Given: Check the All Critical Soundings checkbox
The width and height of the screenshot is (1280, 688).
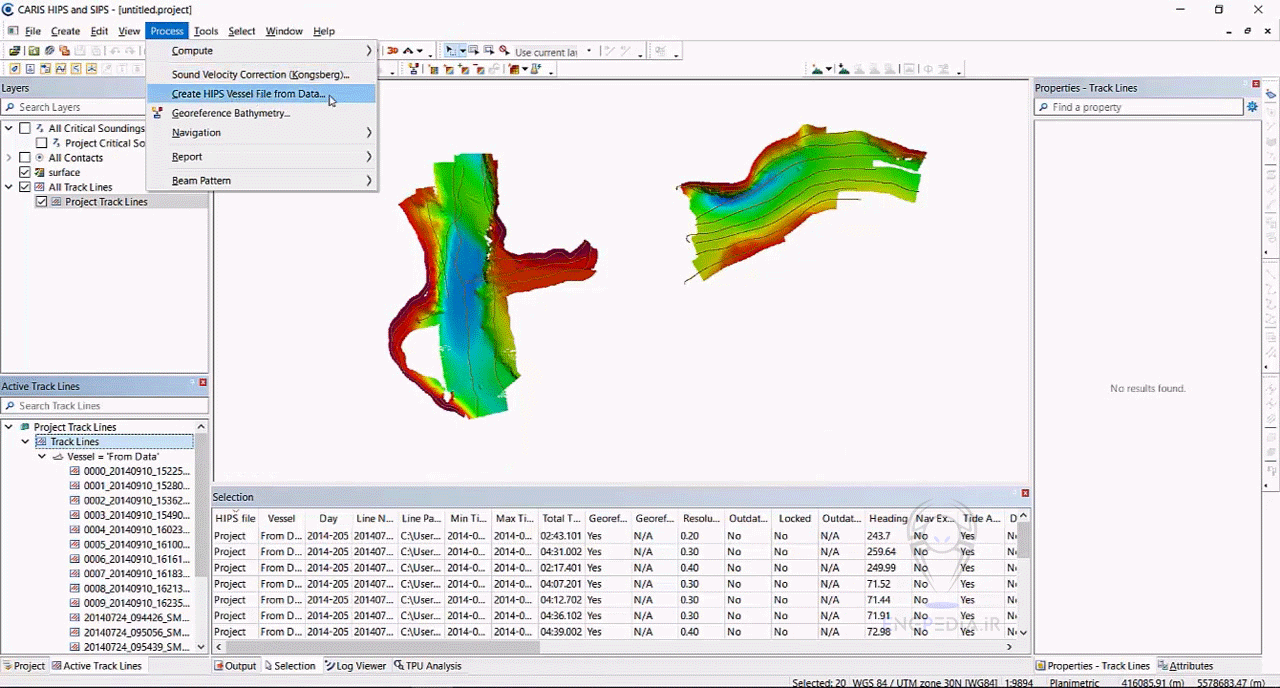Looking at the screenshot, I should (x=26, y=128).
